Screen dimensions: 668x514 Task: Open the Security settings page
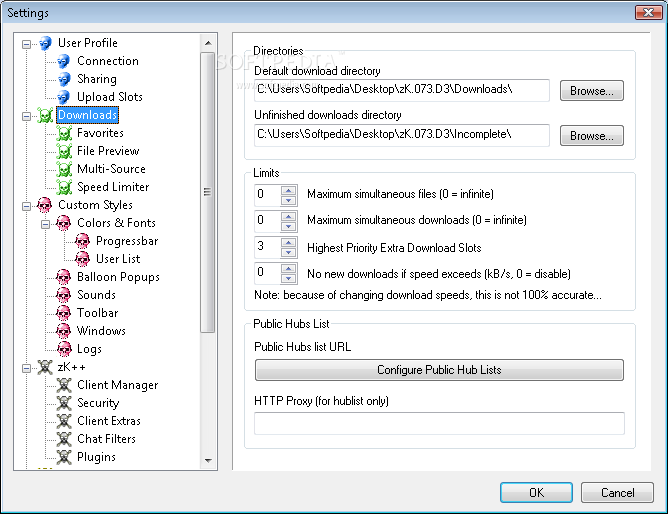(x=98, y=403)
